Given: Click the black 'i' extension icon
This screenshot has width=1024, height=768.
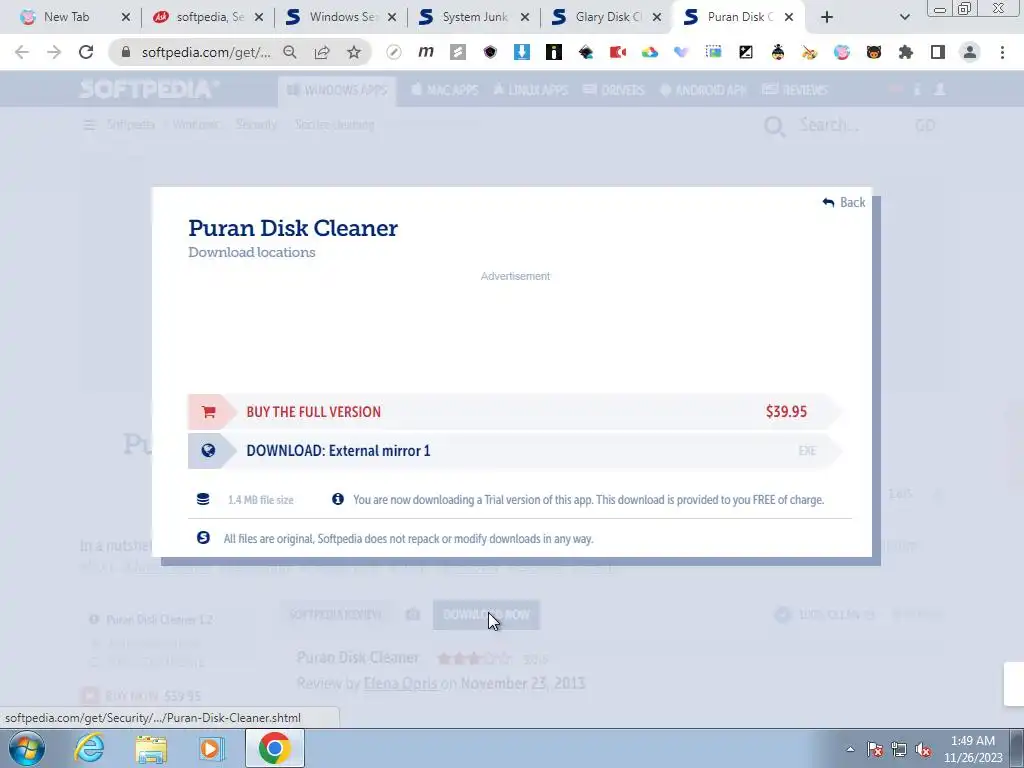Looking at the screenshot, I should [554, 52].
